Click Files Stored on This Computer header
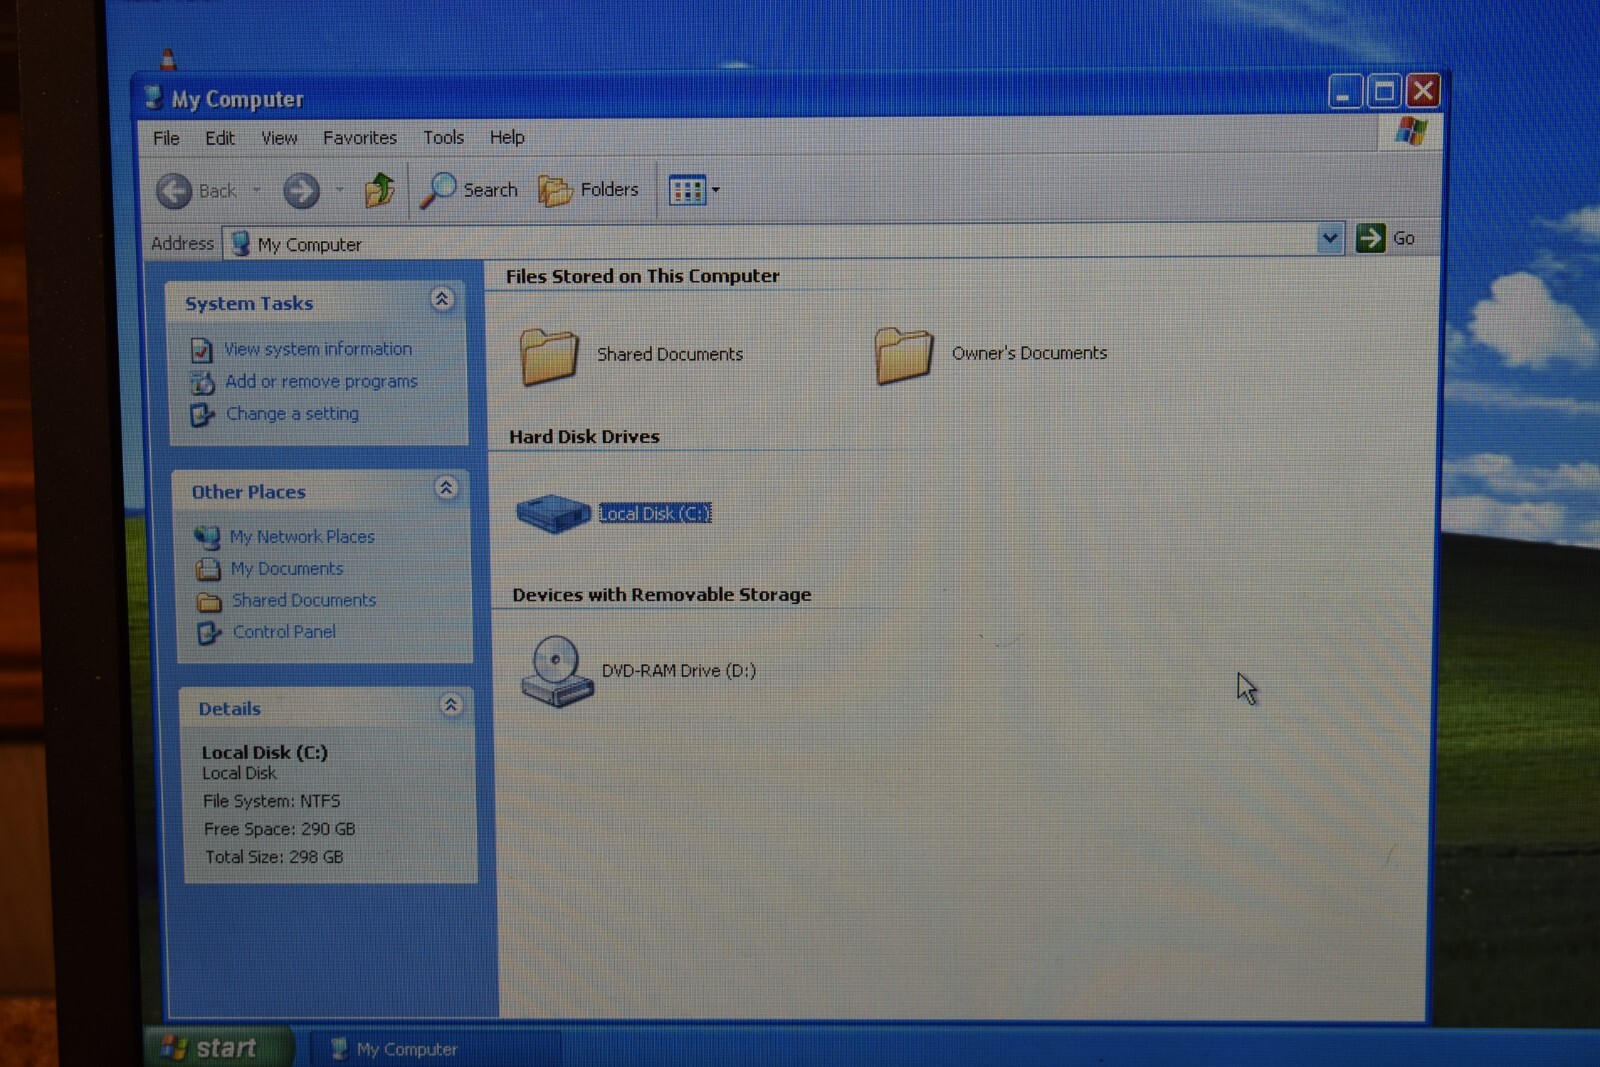Viewport: 1600px width, 1067px height. (x=642, y=276)
